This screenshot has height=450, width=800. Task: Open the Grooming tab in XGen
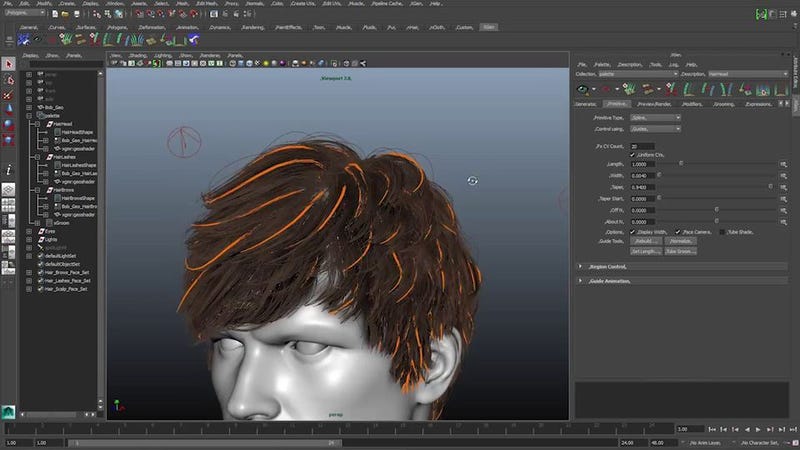point(723,104)
